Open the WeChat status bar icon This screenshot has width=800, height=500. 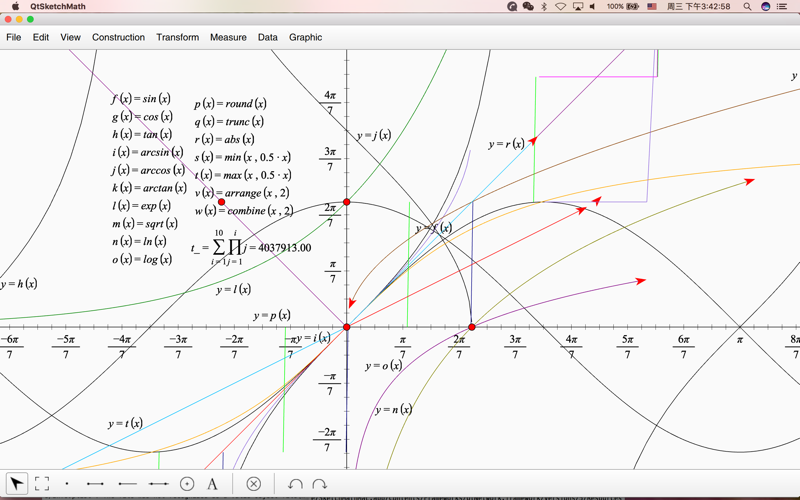click(x=528, y=6)
